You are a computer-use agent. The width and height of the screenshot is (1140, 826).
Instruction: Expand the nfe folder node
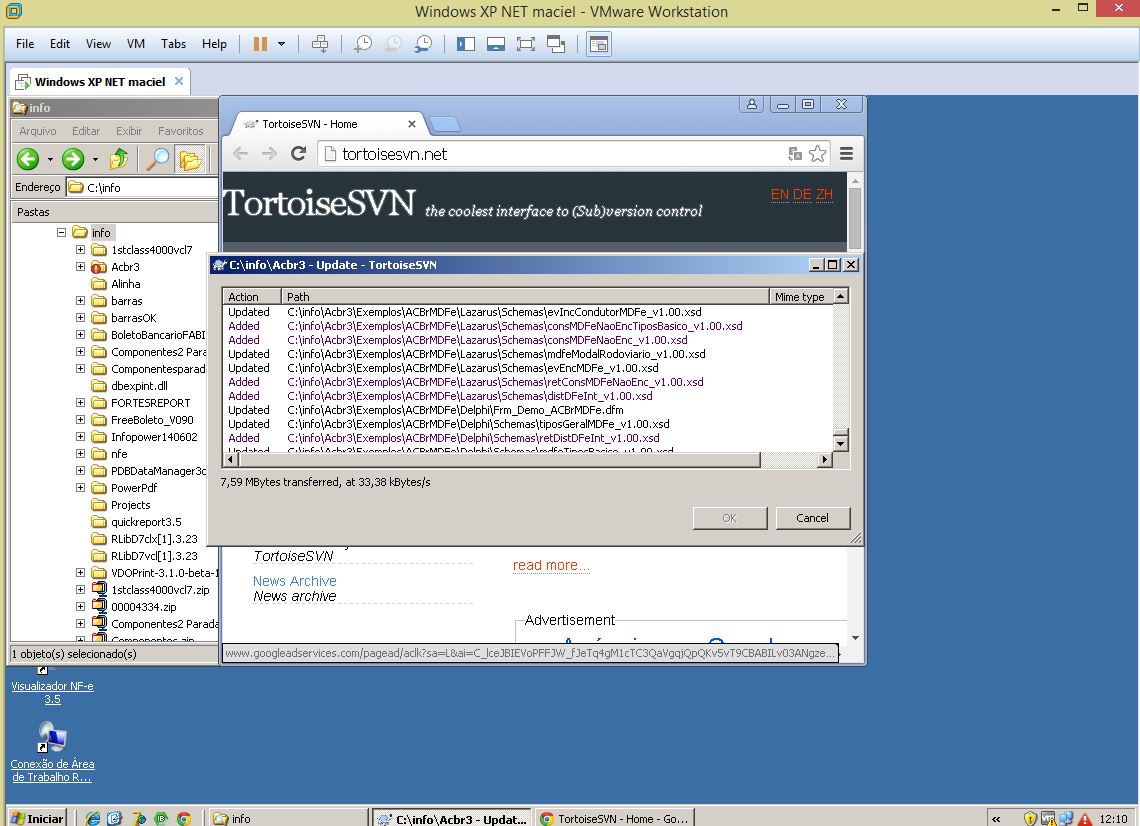click(80, 453)
